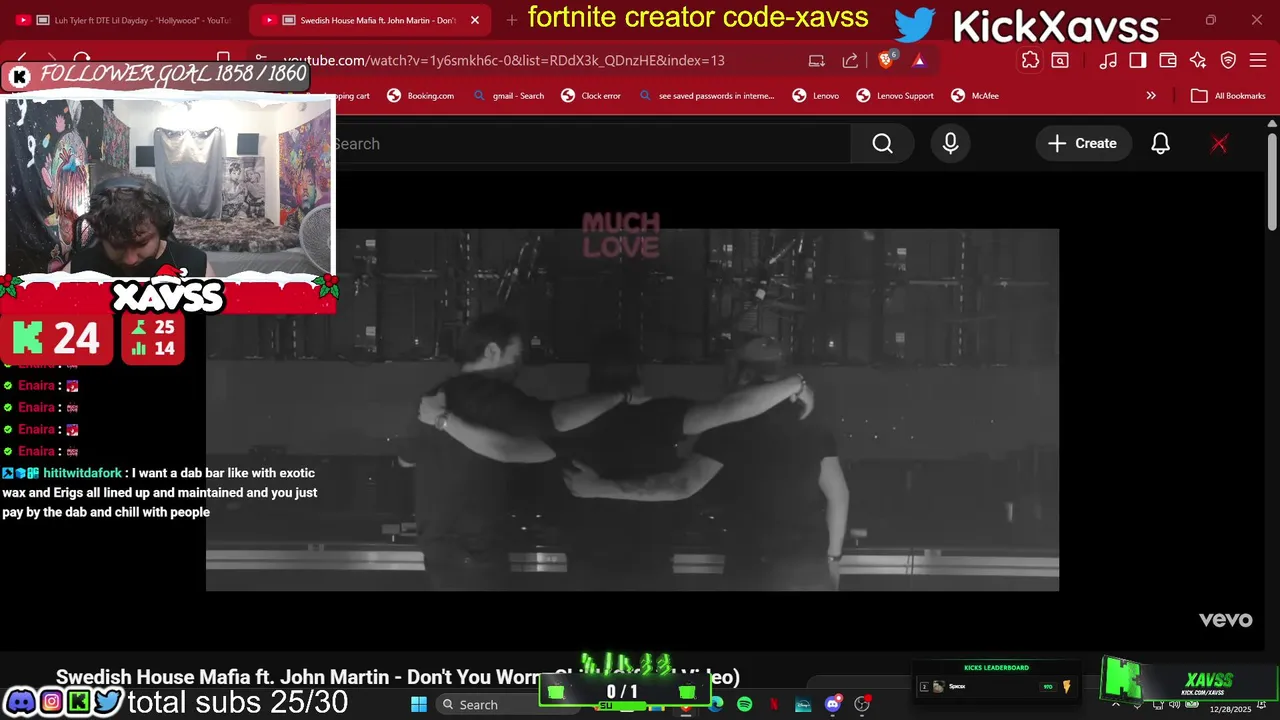Open the McAfee bookmark

975,96
